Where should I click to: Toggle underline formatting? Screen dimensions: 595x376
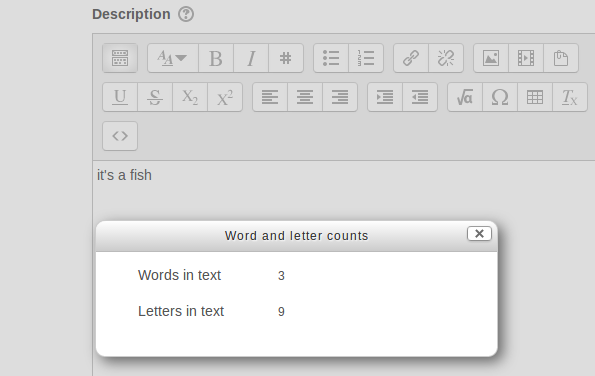120,97
